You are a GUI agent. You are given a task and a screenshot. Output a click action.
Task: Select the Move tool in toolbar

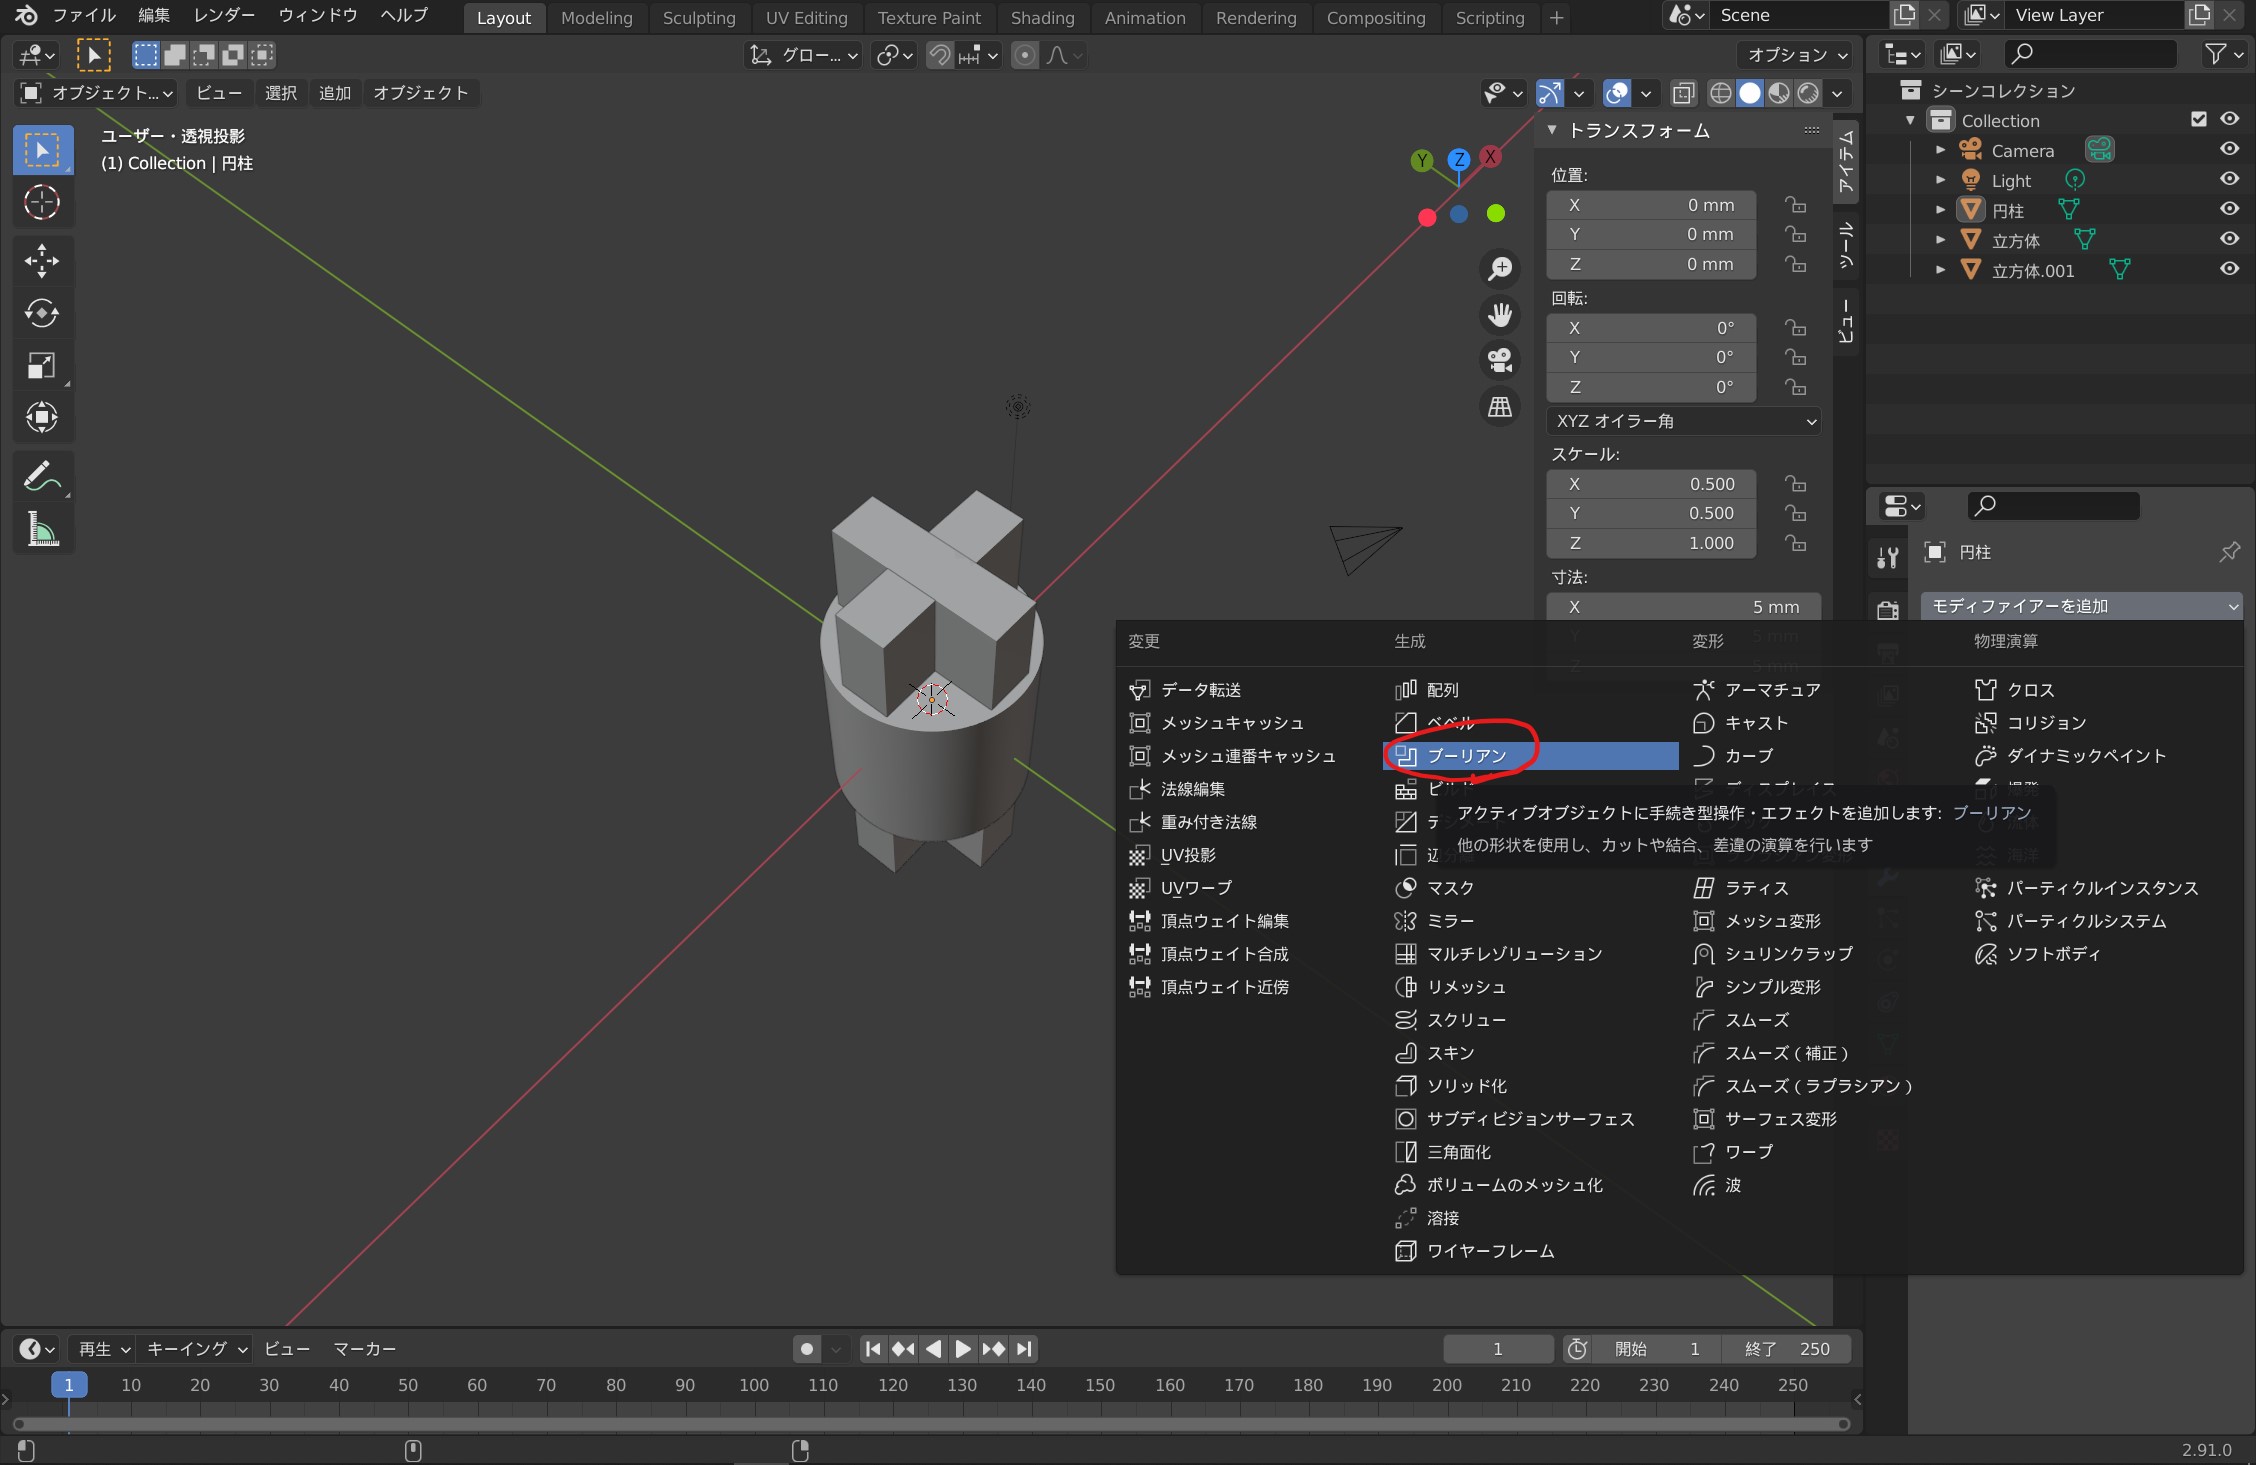click(41, 261)
